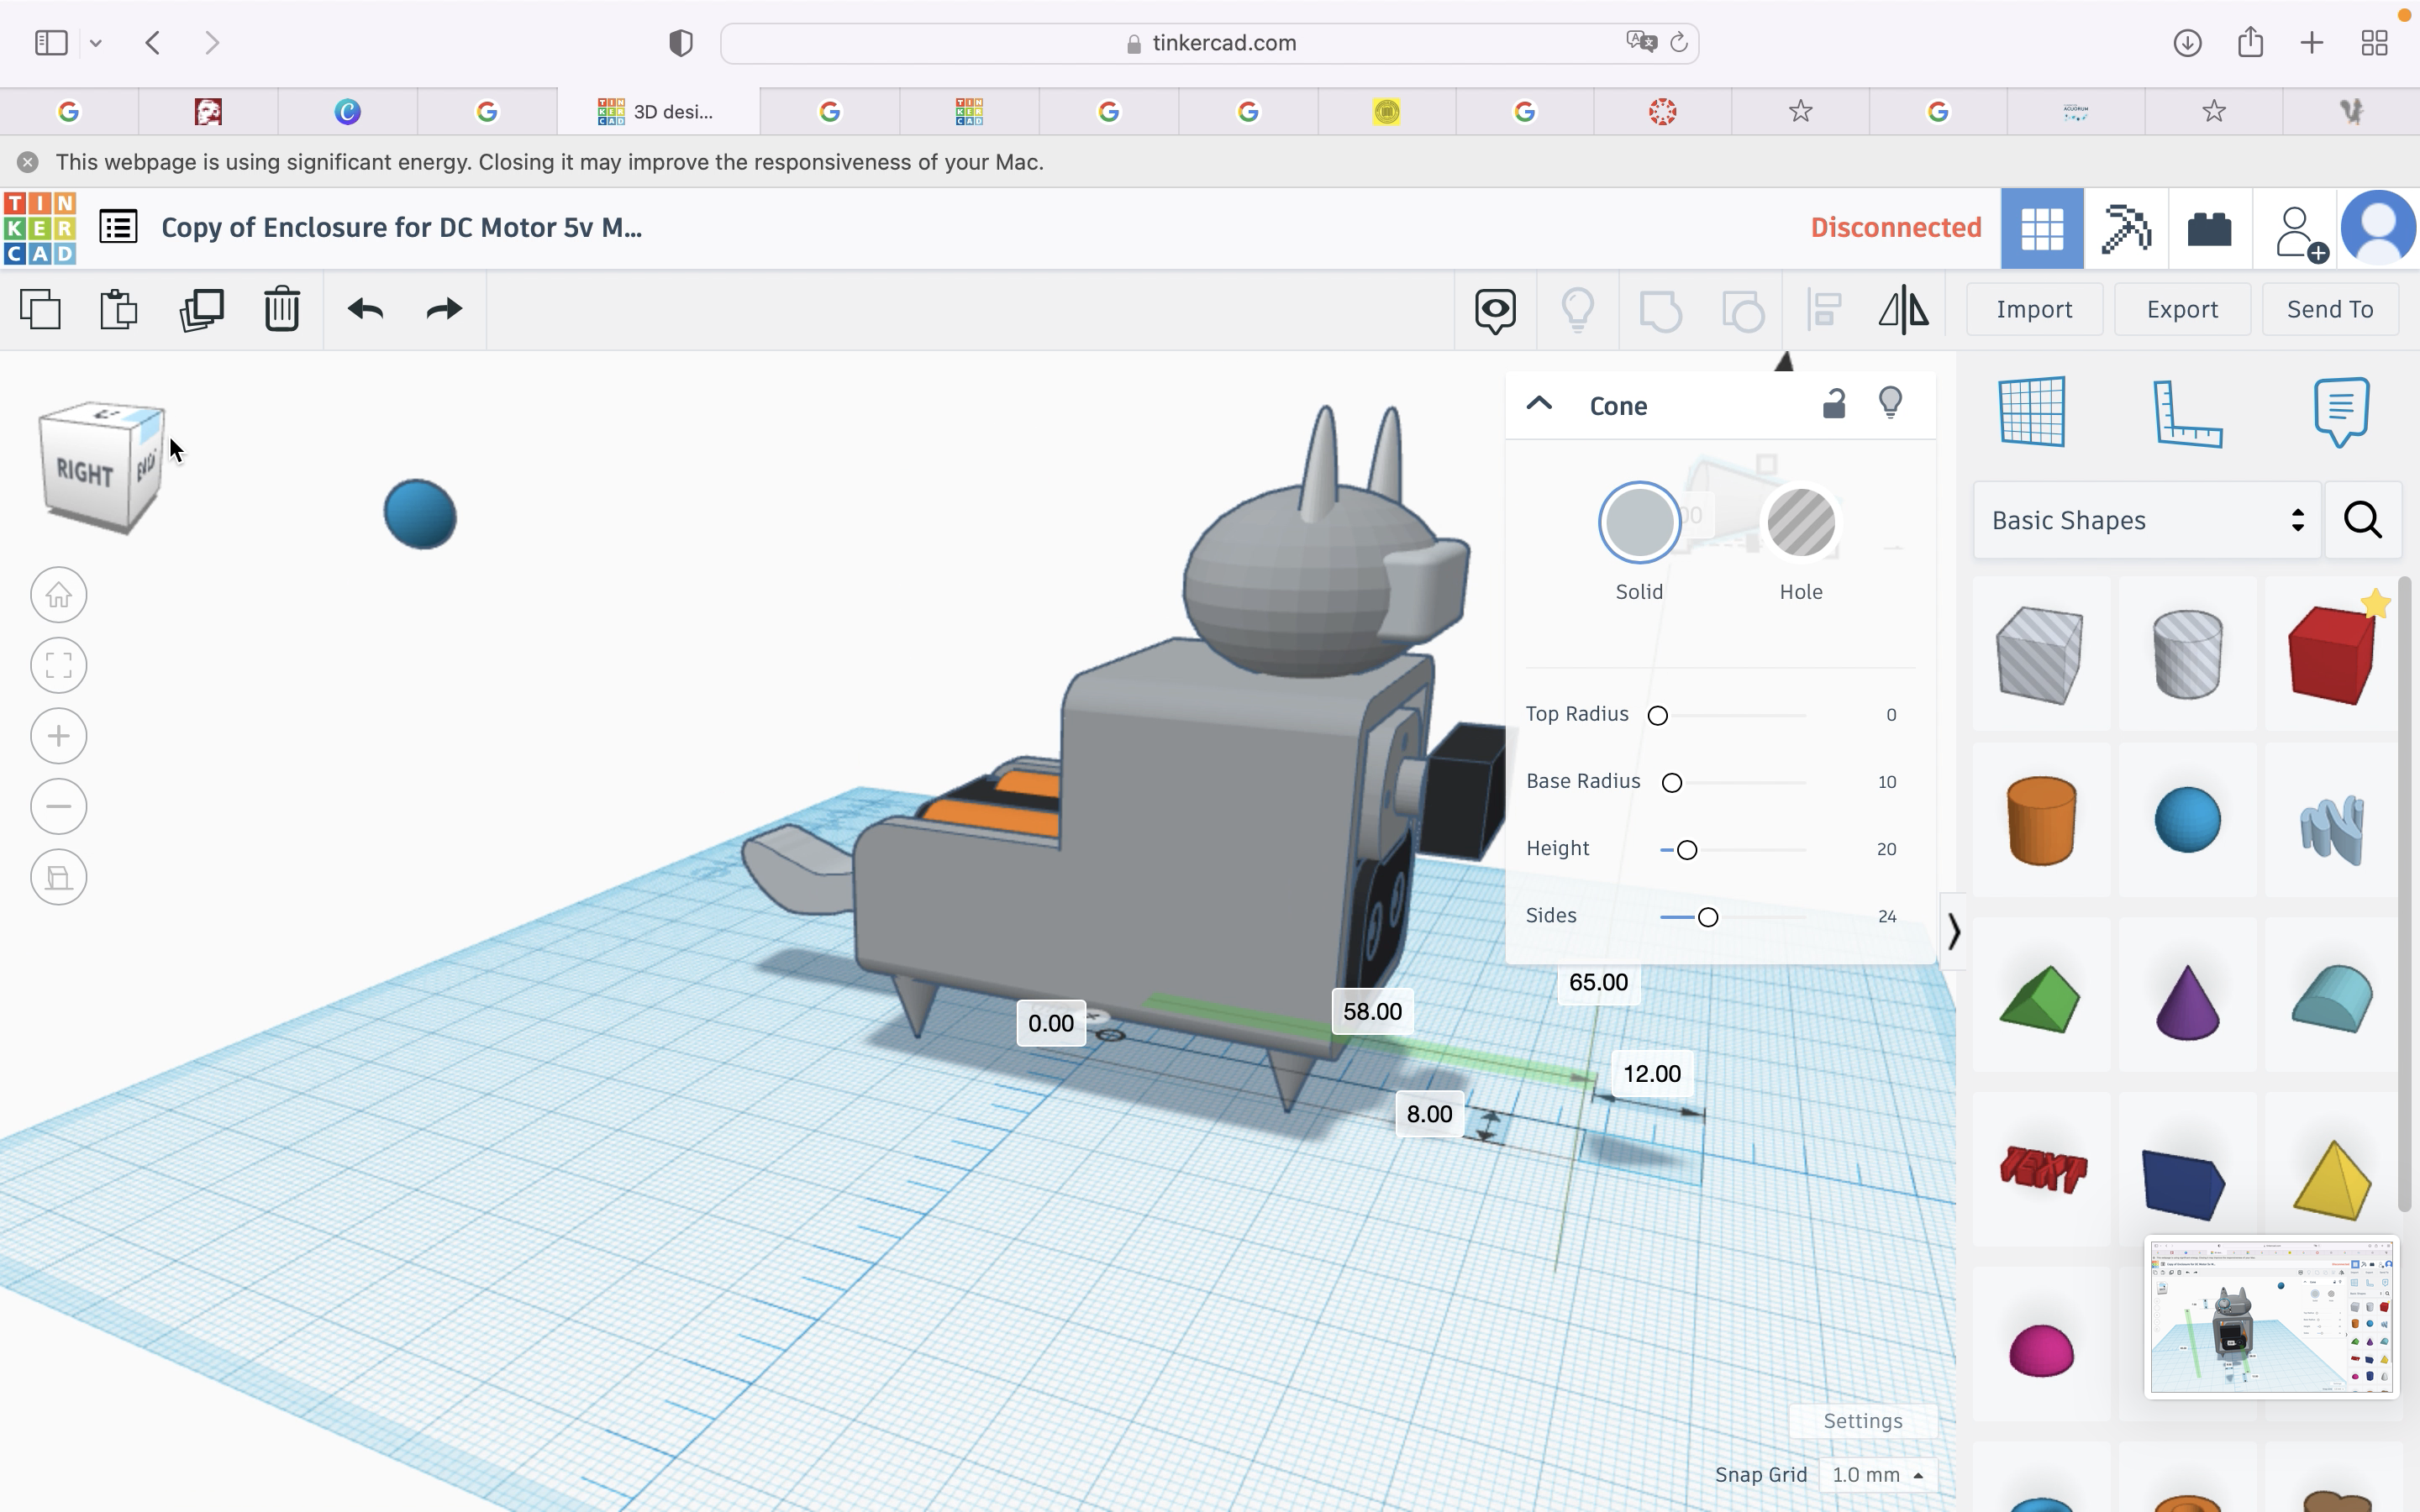Dismiss the energy warning banner
The image size is (2420, 1512).
[x=28, y=162]
